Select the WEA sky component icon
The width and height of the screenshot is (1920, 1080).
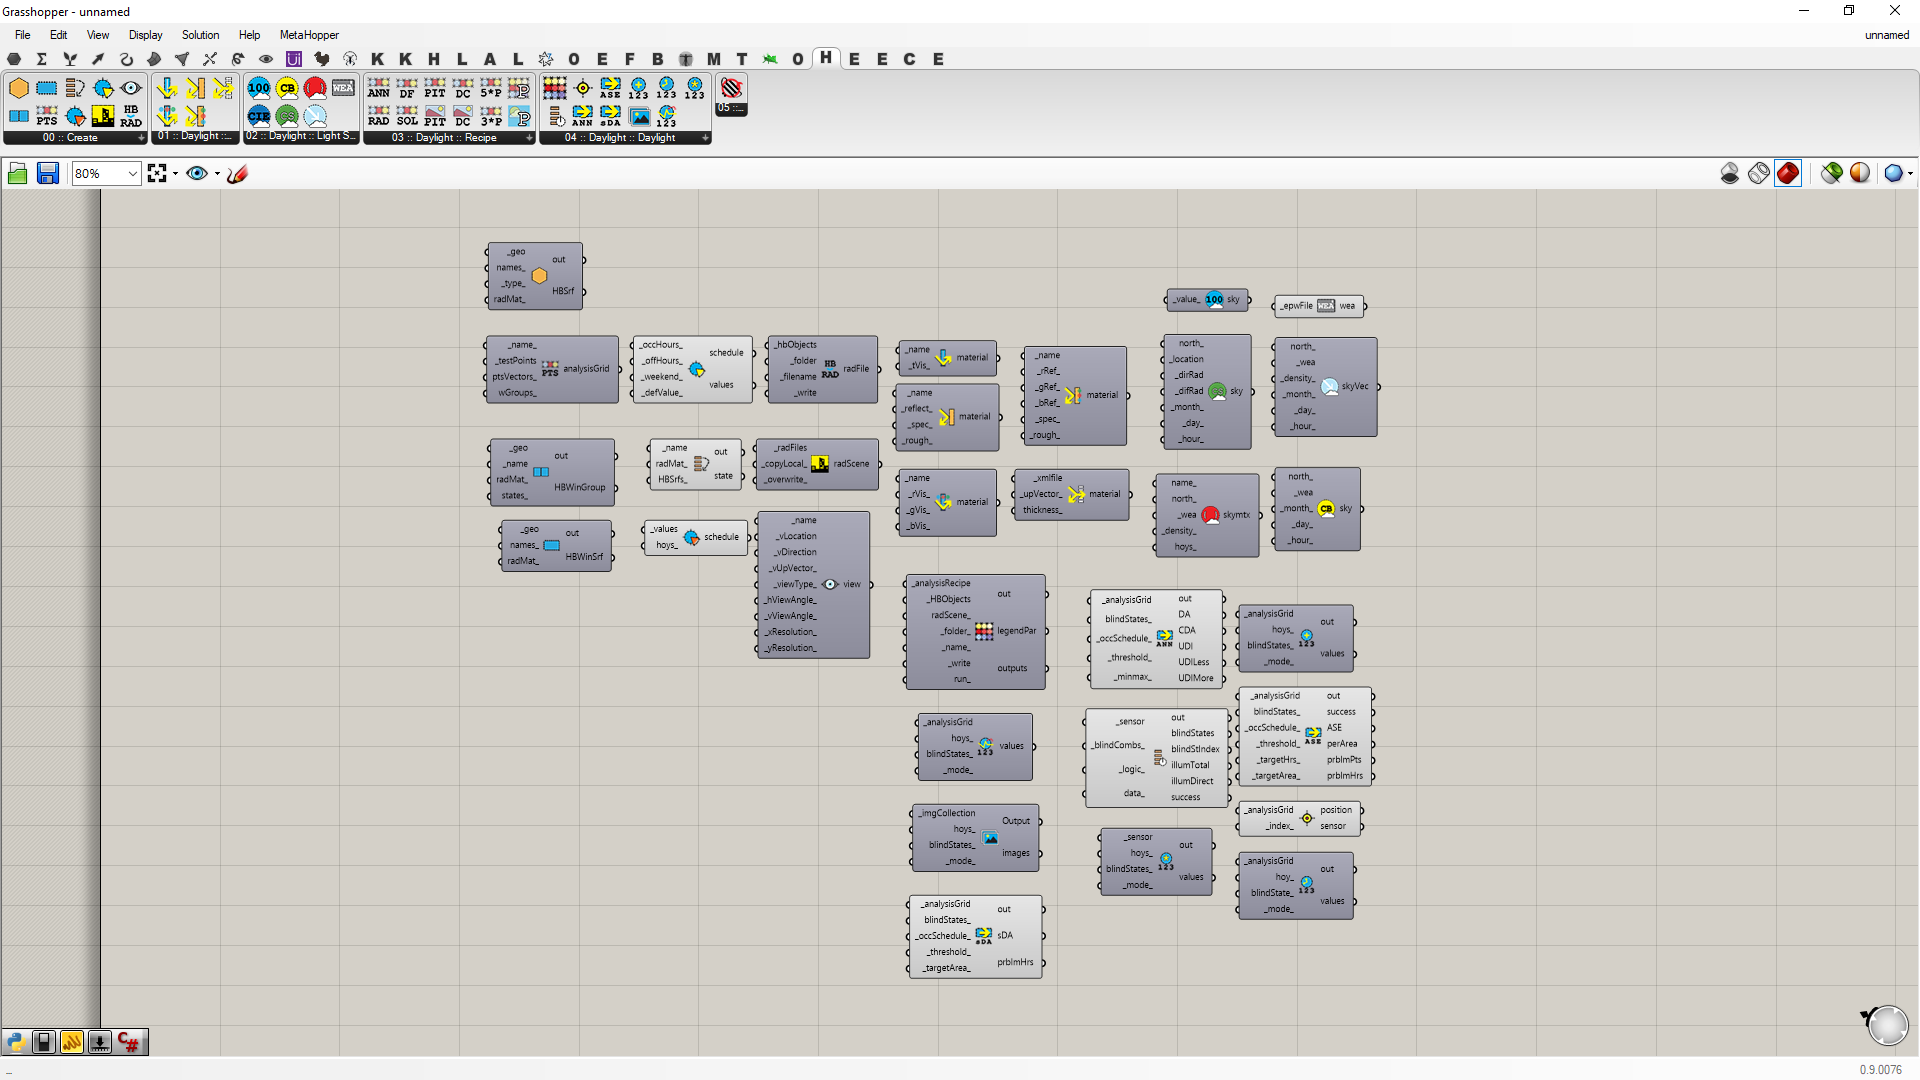coord(343,88)
